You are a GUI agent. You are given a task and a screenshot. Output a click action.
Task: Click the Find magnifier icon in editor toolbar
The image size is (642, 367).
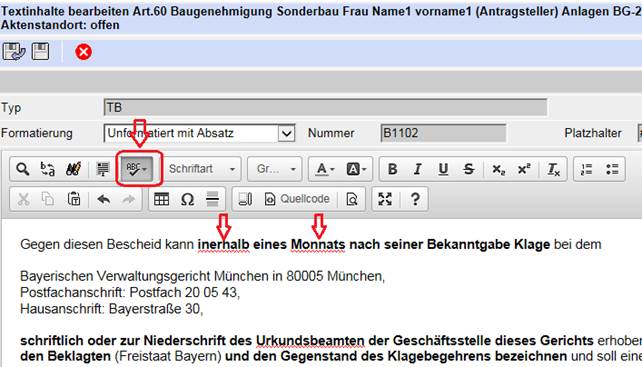click(x=23, y=169)
